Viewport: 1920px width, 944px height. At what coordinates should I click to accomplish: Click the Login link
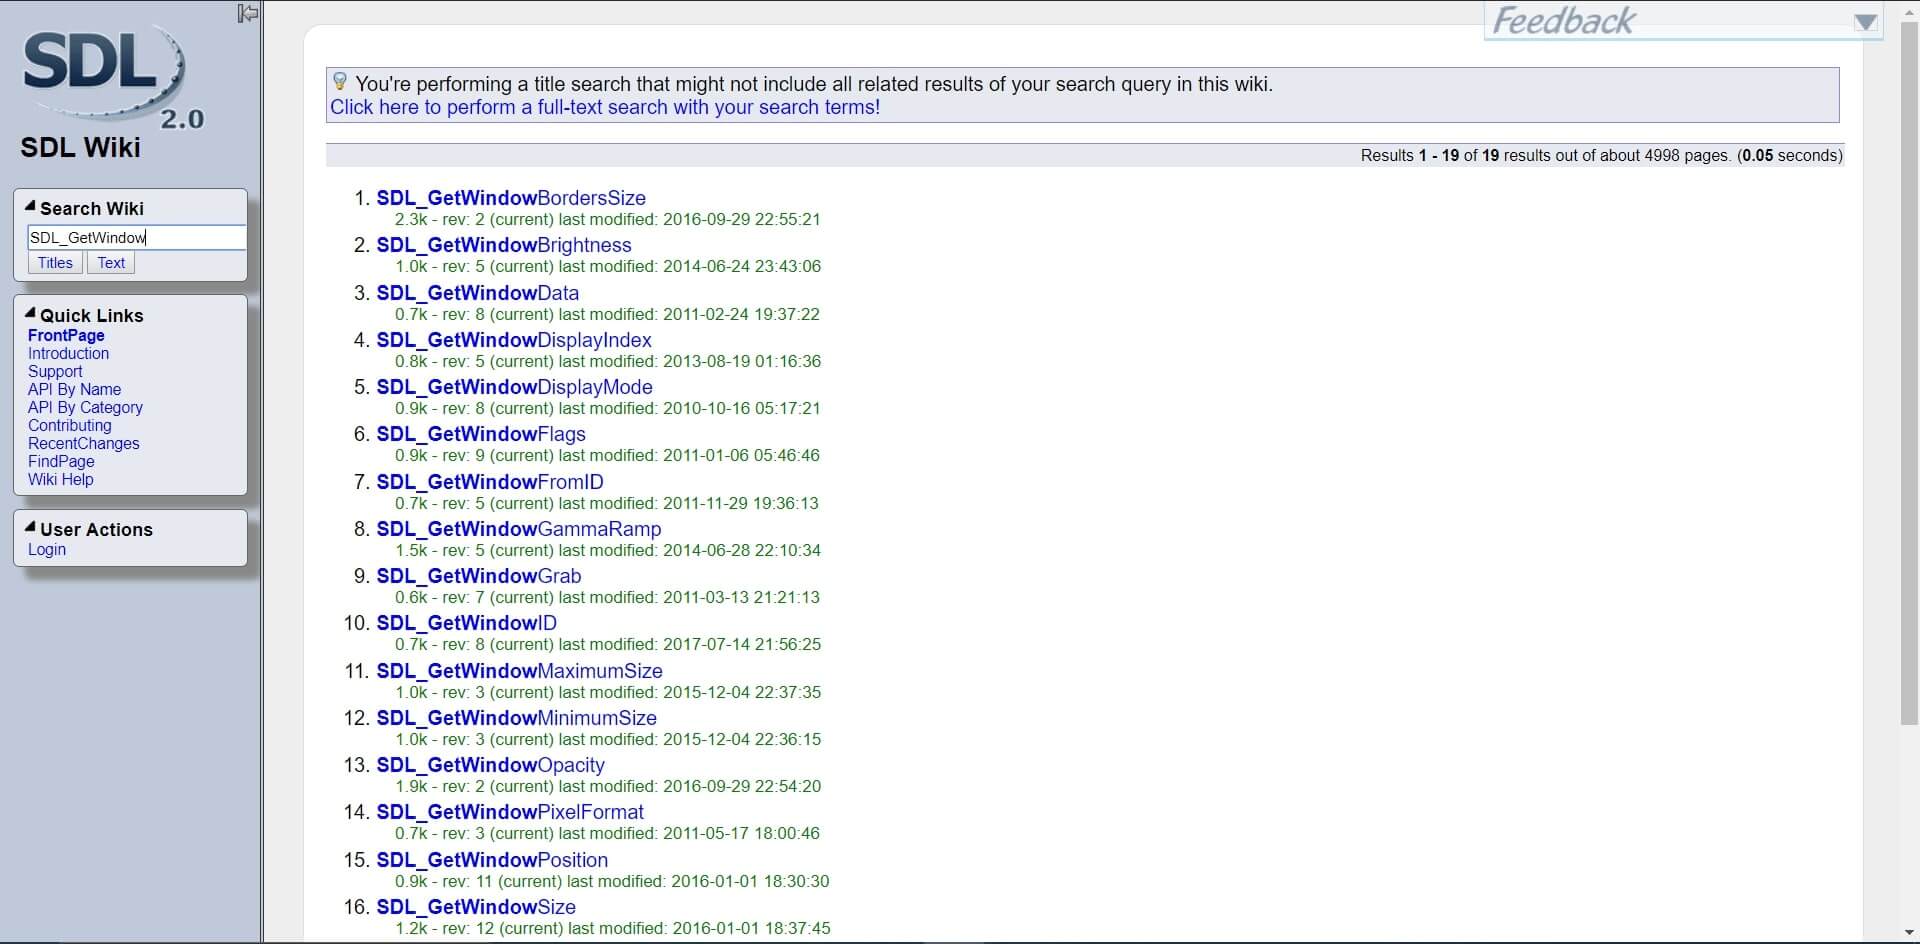[x=47, y=550]
